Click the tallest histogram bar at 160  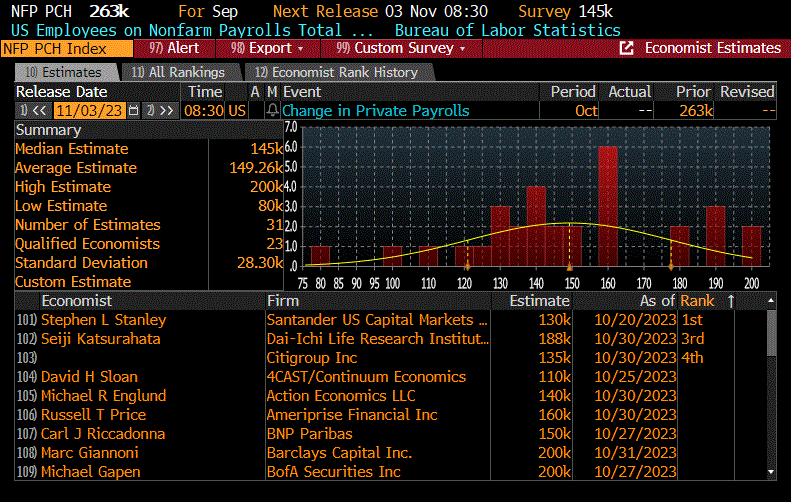pos(608,206)
